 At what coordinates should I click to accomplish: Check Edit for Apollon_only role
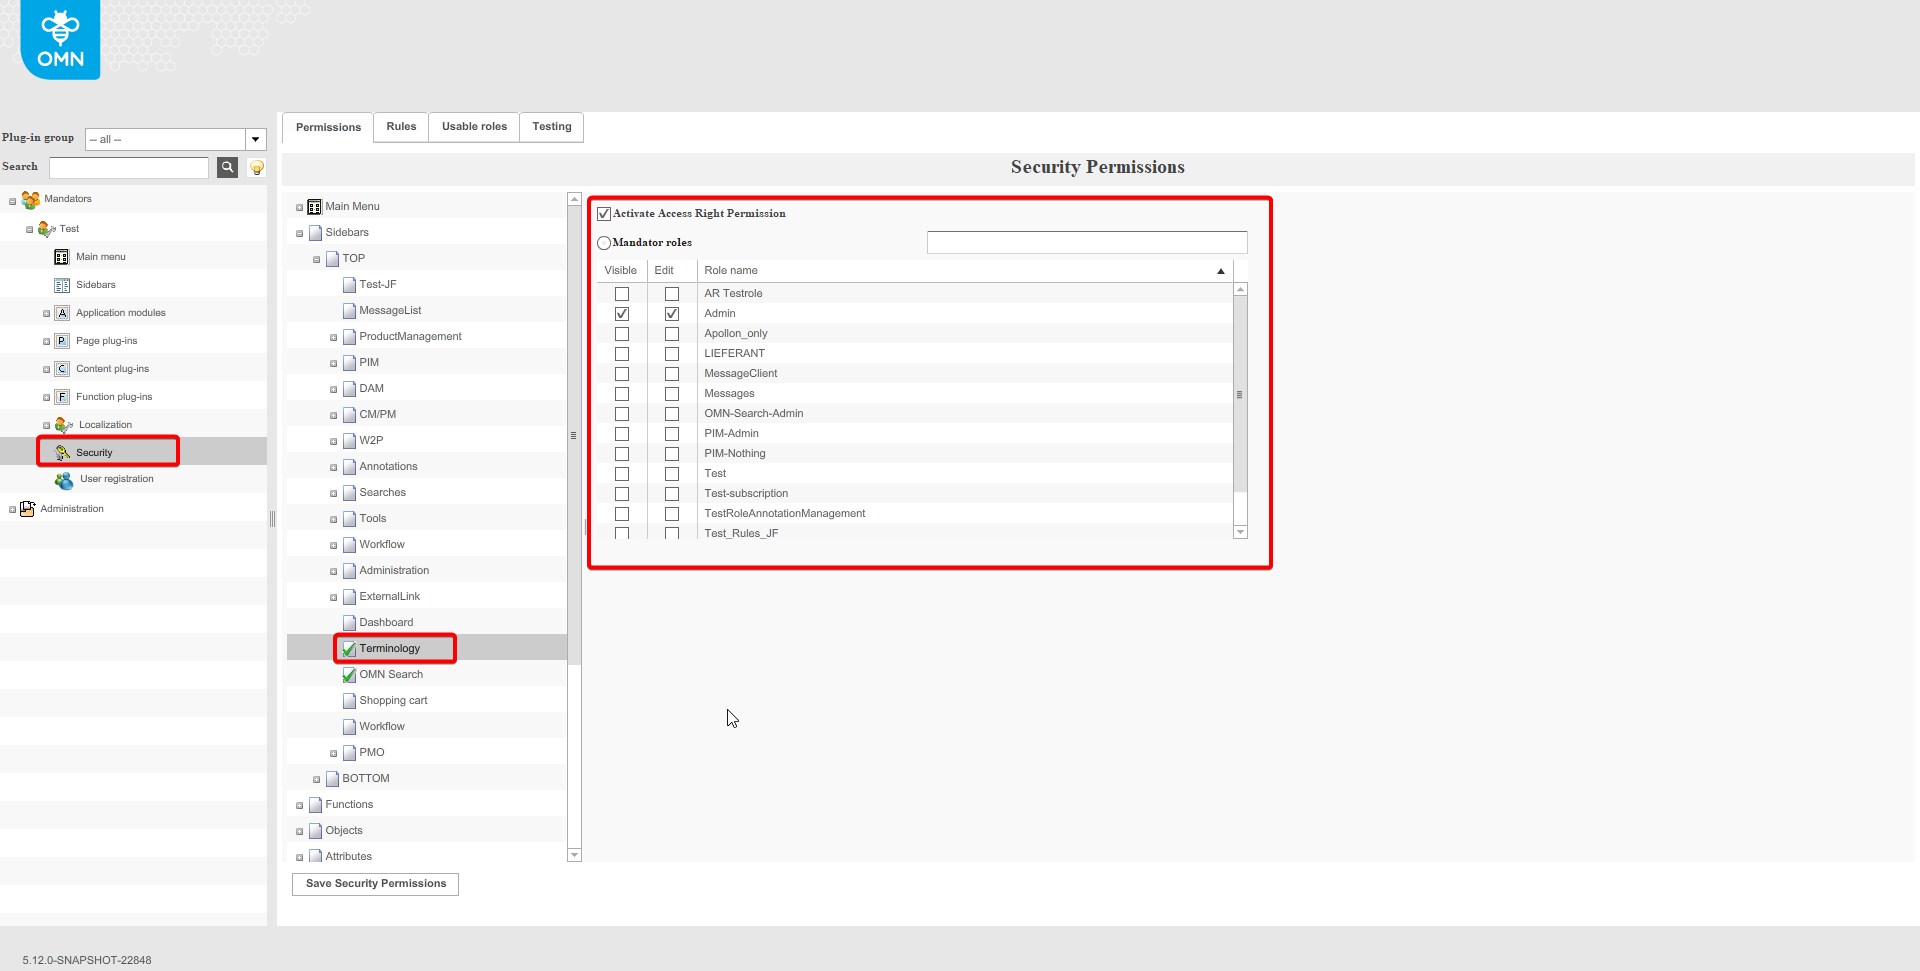(x=672, y=334)
